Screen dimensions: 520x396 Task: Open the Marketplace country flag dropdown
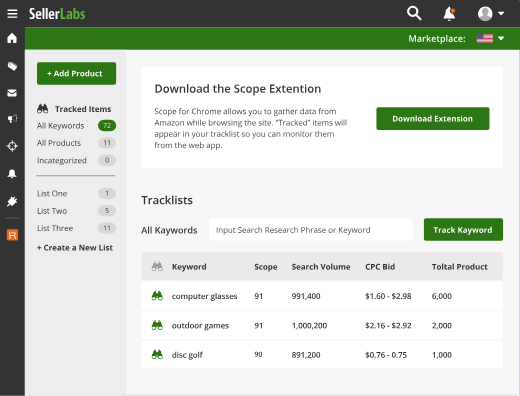(x=490, y=39)
